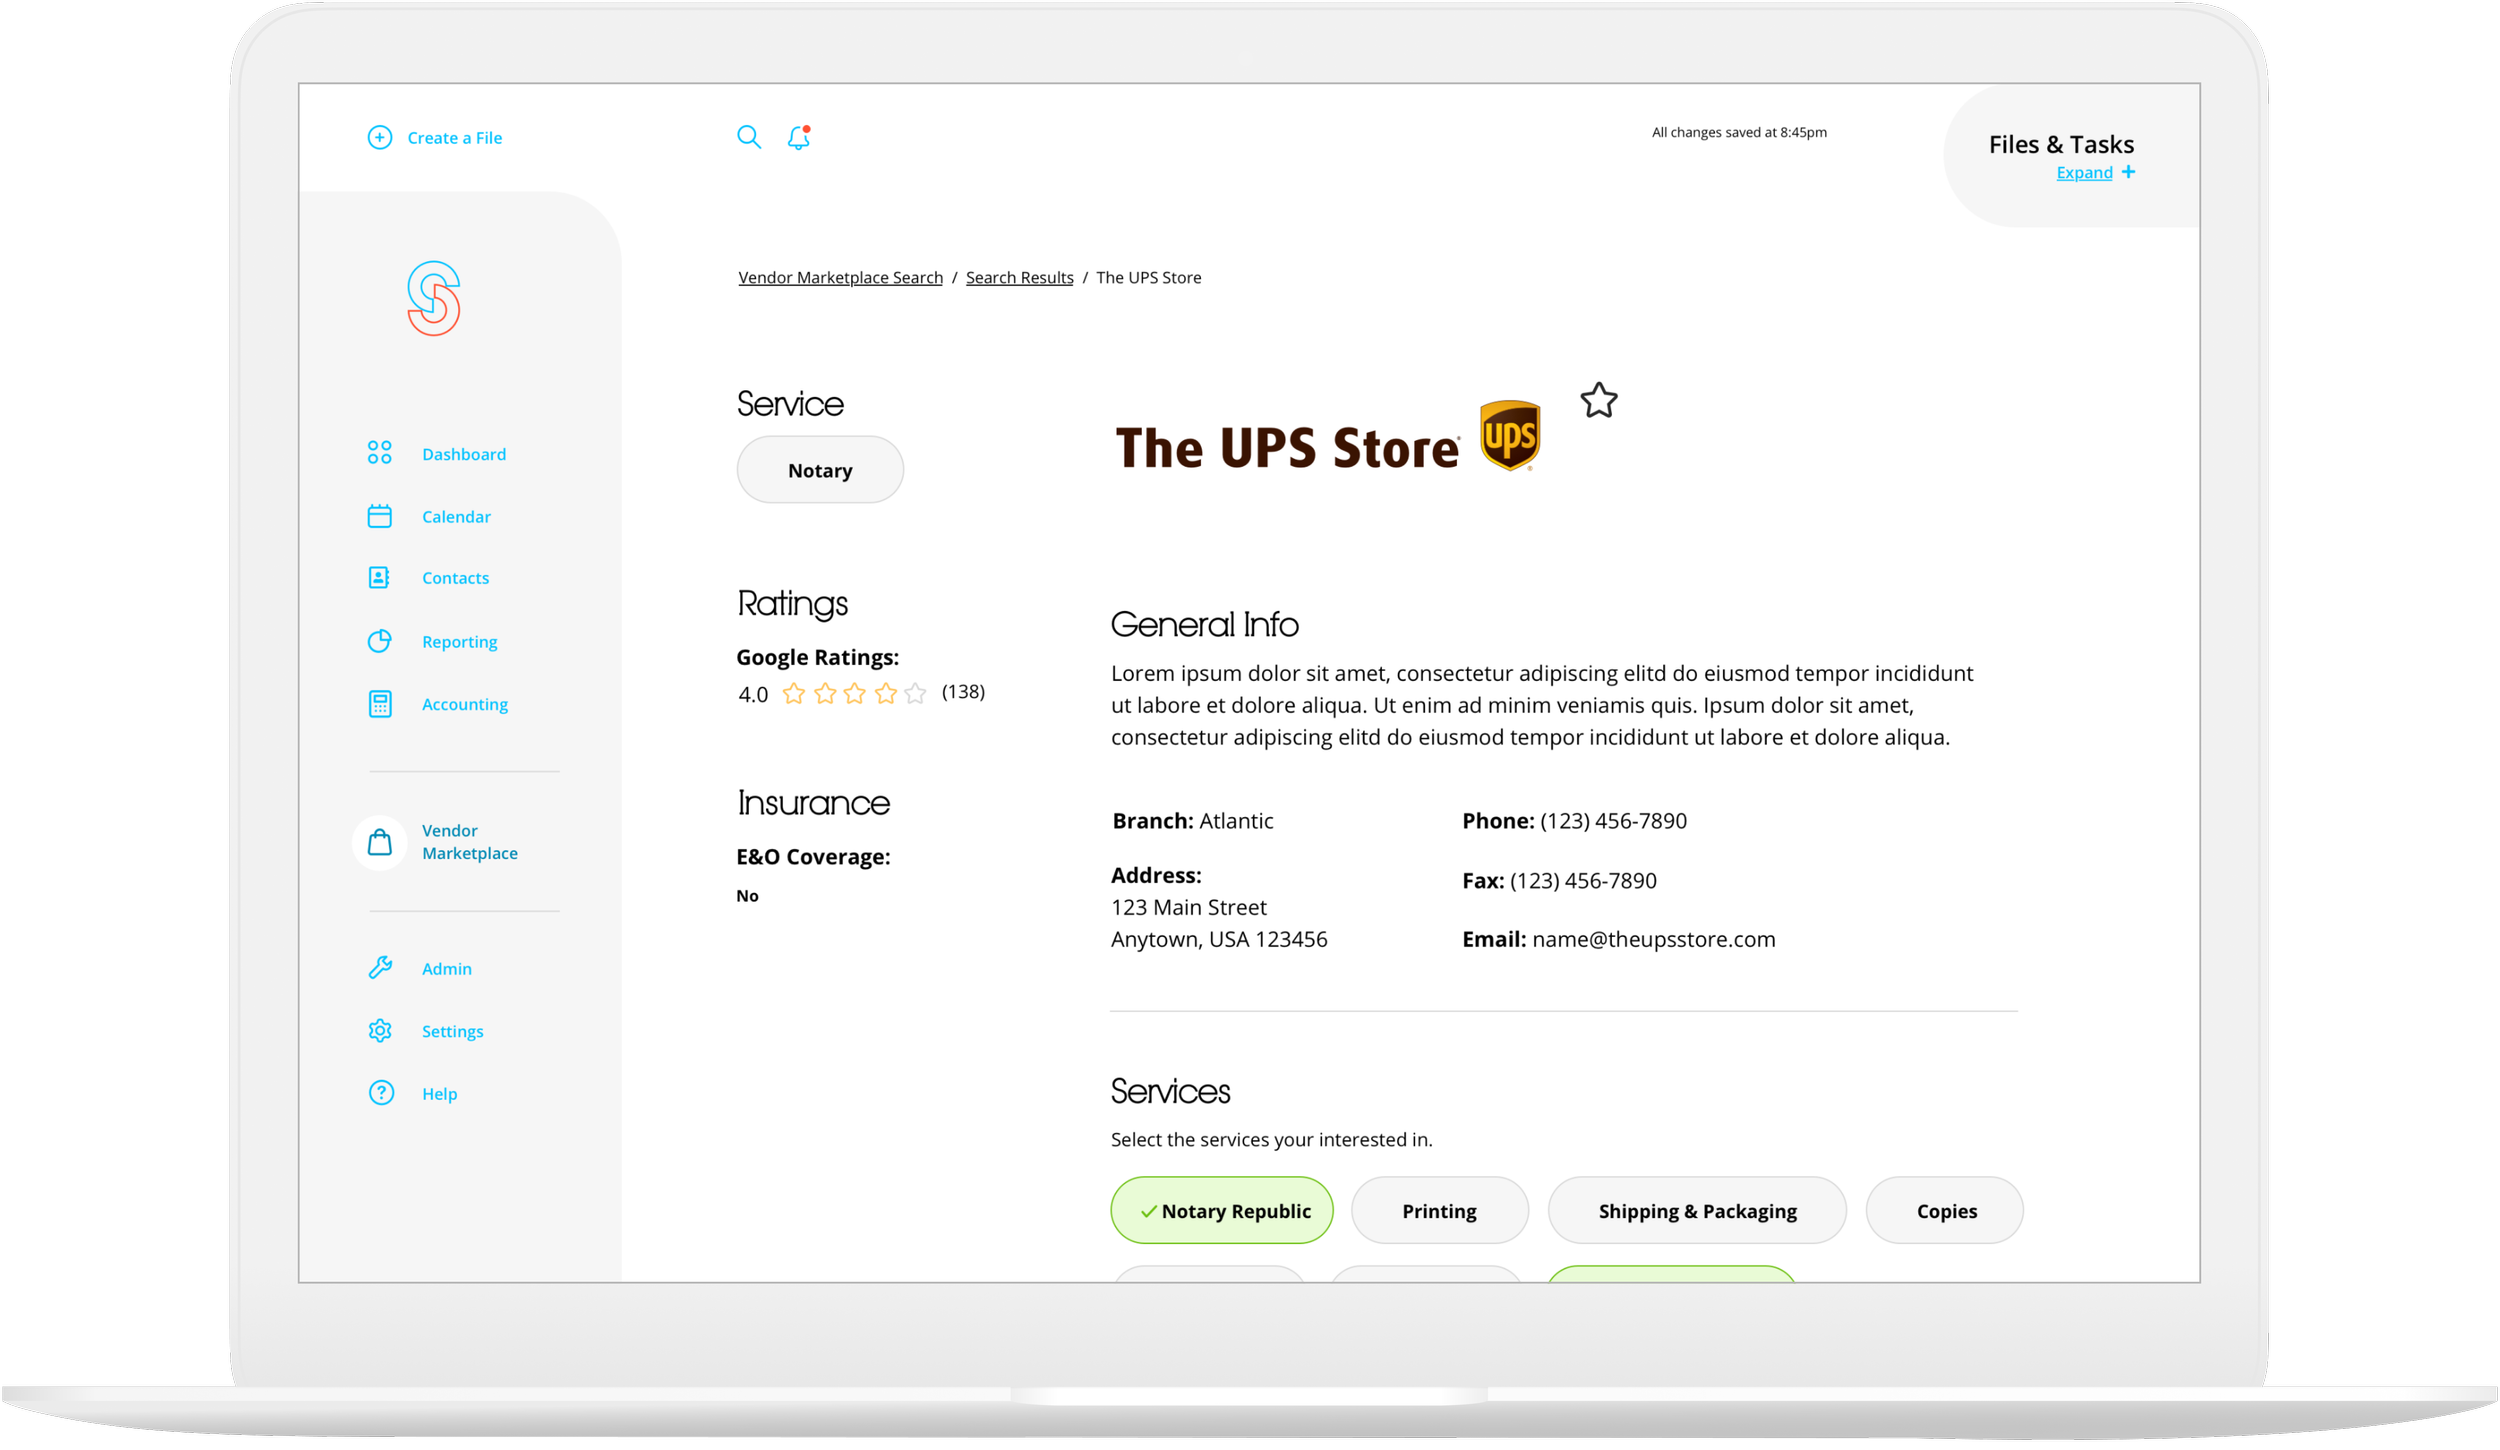Image resolution: width=2500 pixels, height=1450 pixels.
Task: Open Dashboard from sidebar menu
Action: point(464,454)
